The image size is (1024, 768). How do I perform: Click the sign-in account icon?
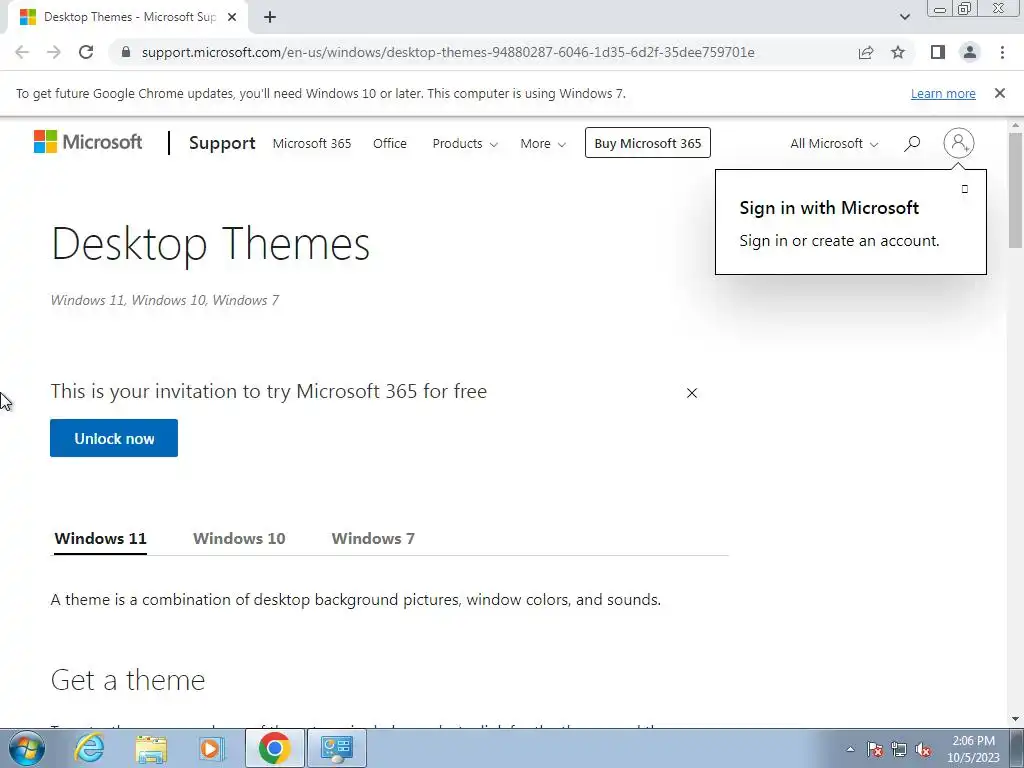[959, 142]
